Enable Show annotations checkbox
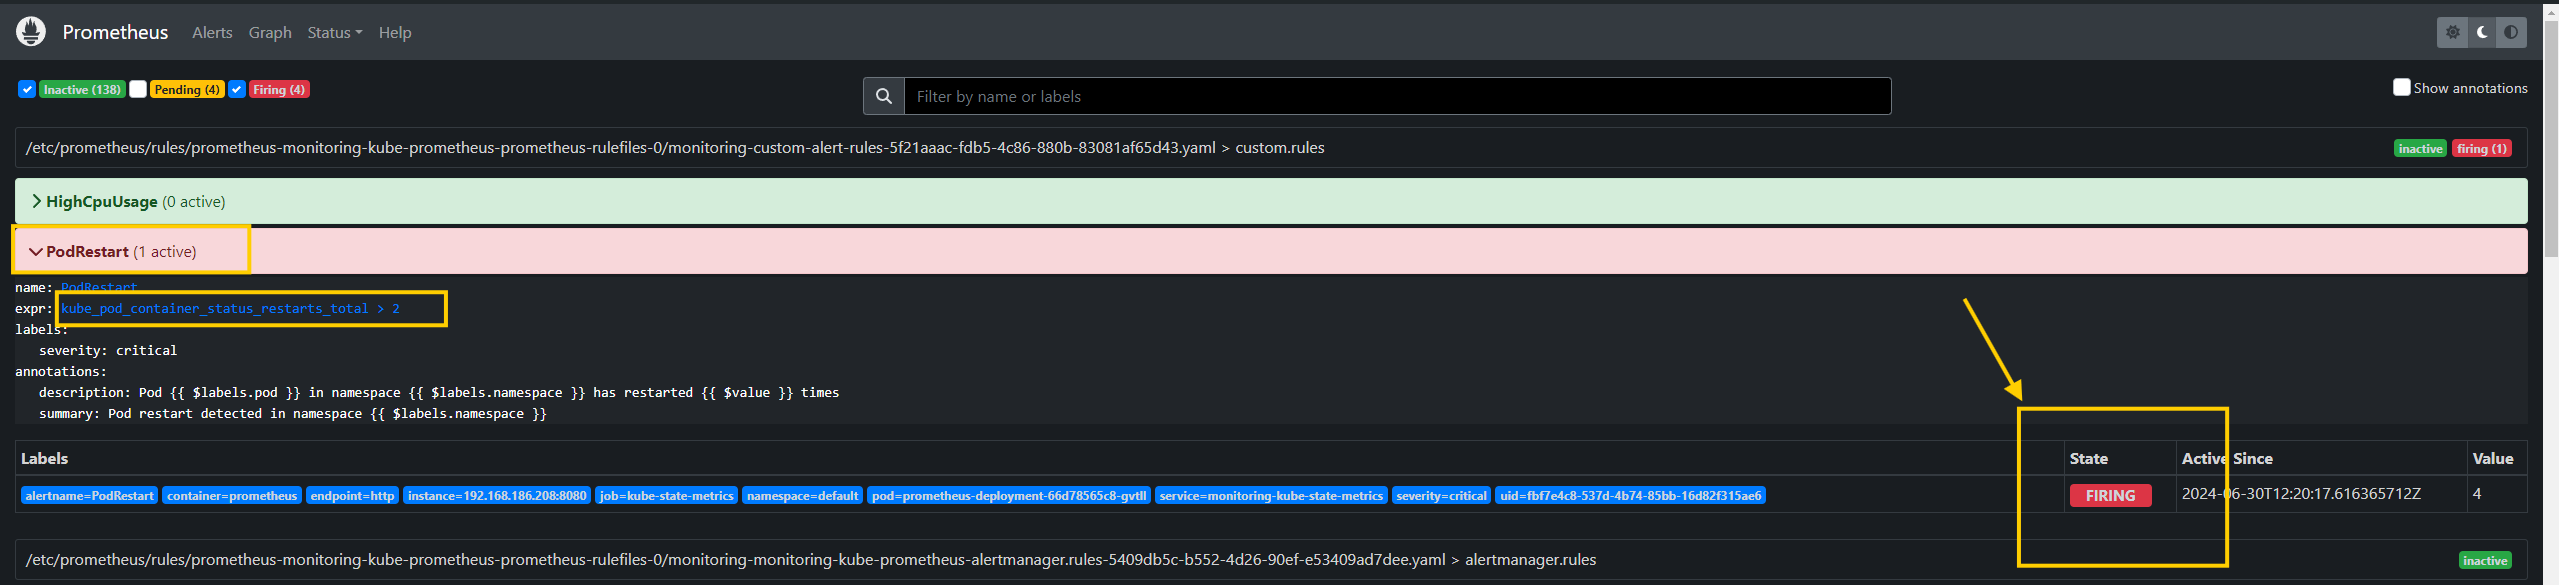The width and height of the screenshot is (2559, 585). click(2401, 87)
